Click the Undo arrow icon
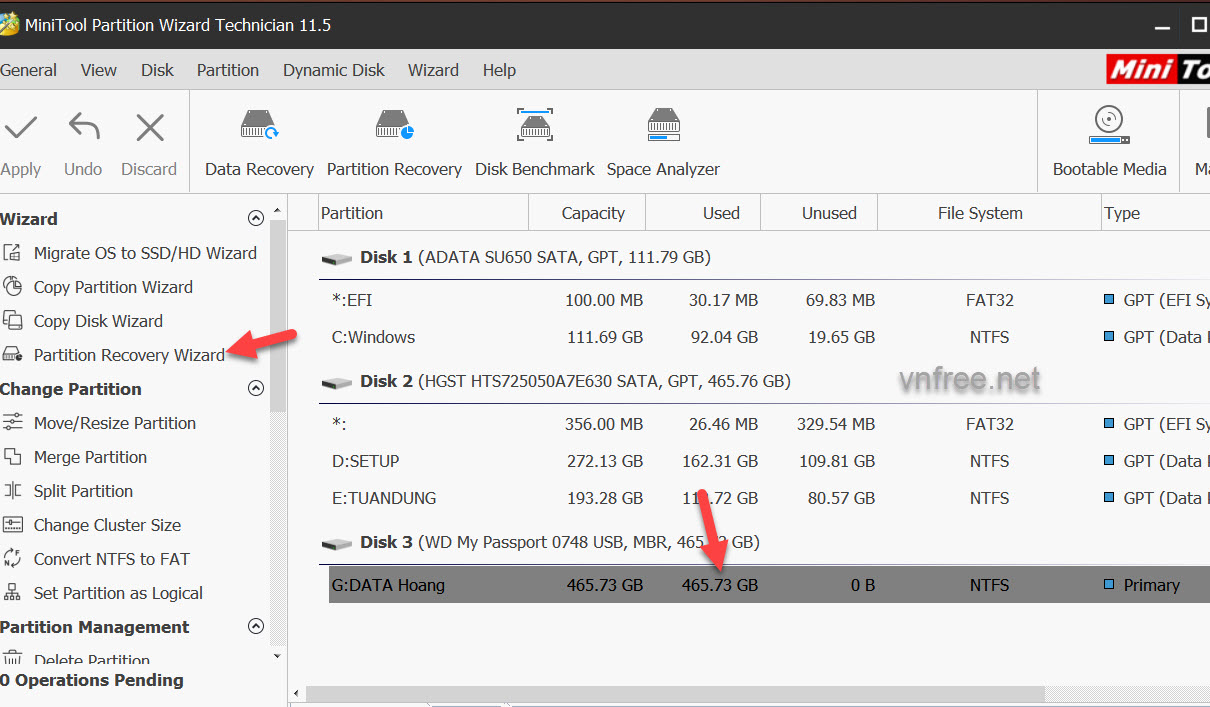1210x707 pixels. (83, 128)
